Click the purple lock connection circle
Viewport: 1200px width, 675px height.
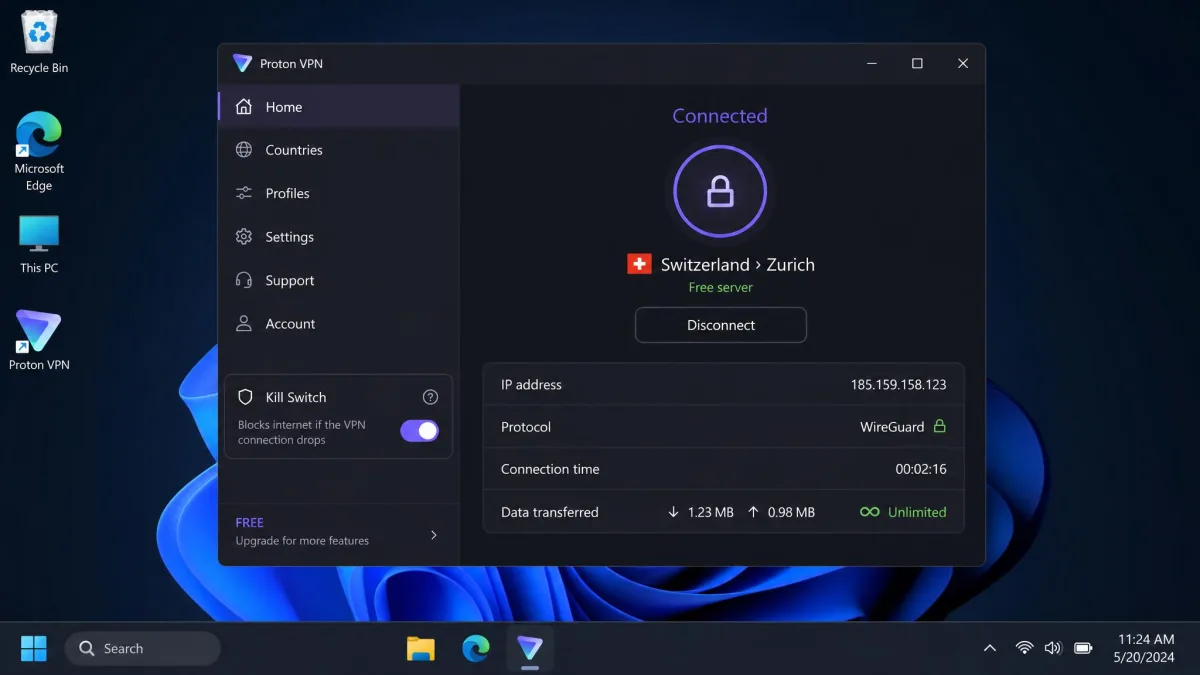click(720, 191)
